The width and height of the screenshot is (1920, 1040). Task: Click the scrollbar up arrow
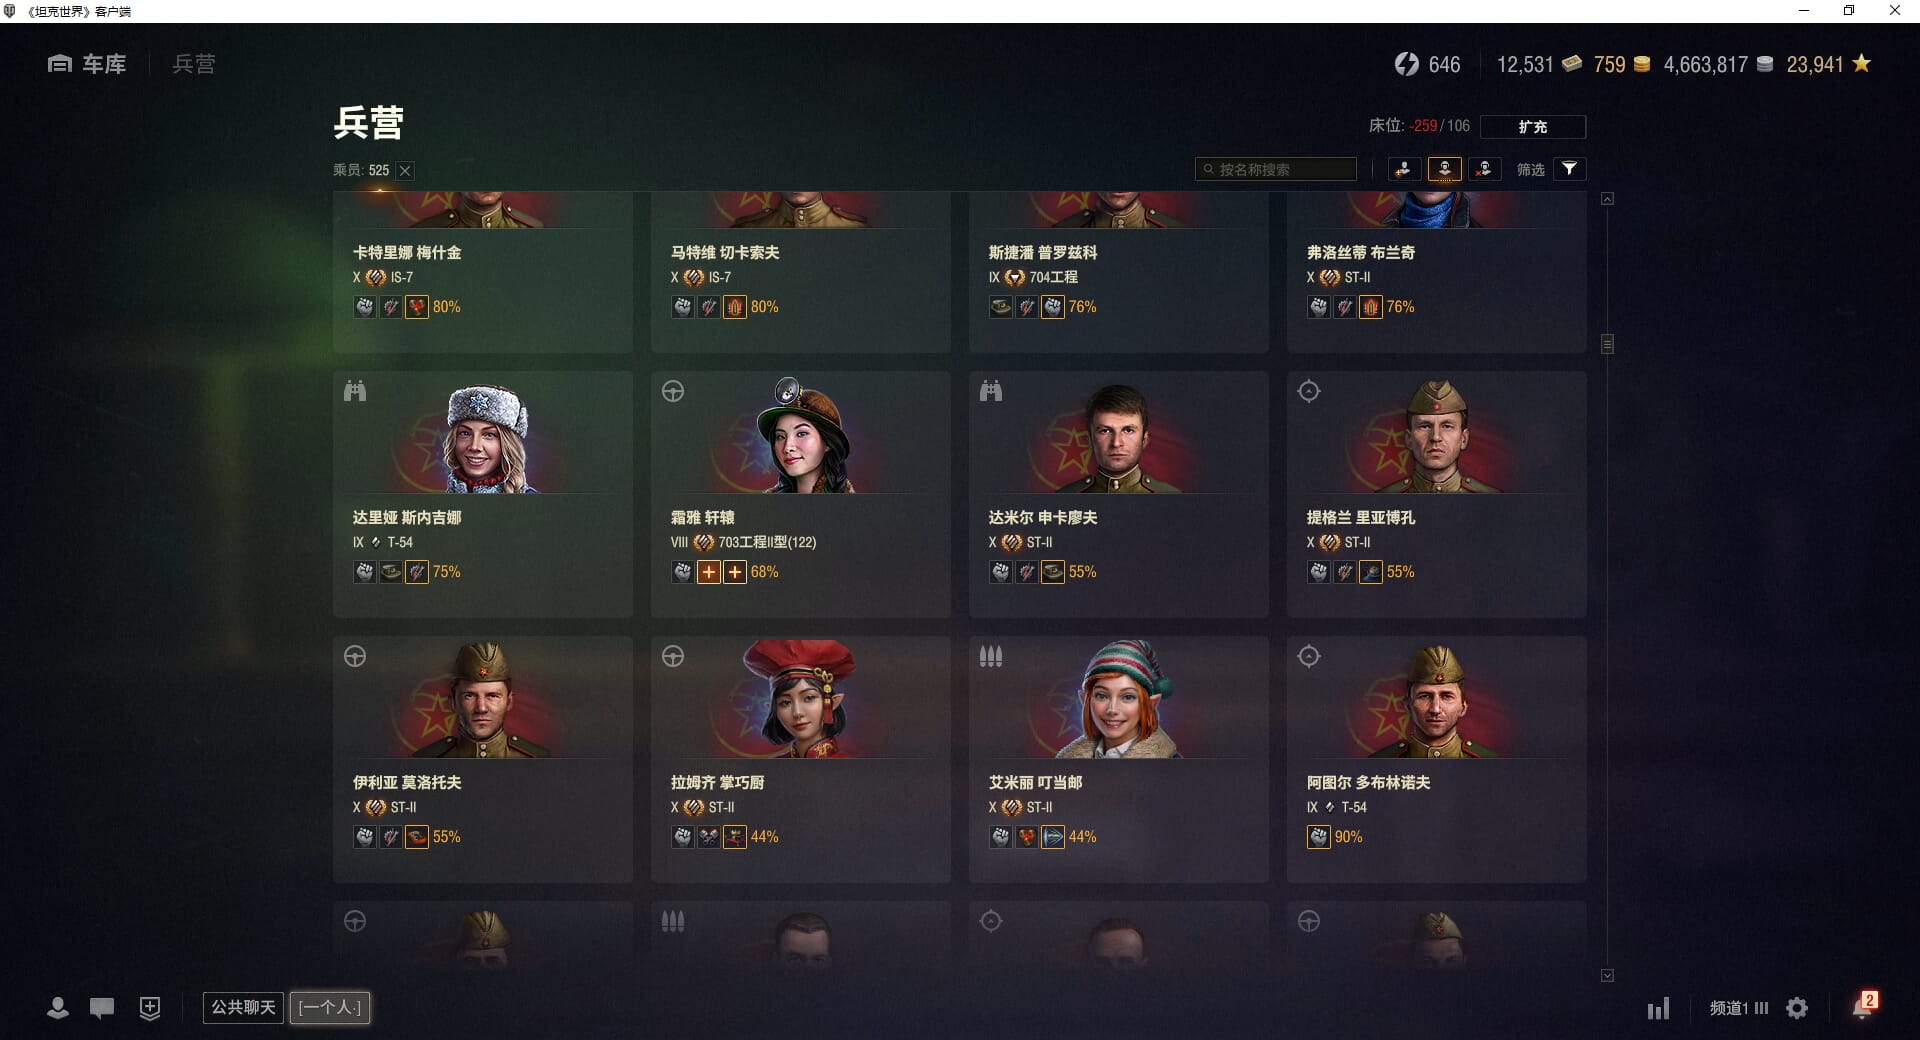tap(1607, 199)
